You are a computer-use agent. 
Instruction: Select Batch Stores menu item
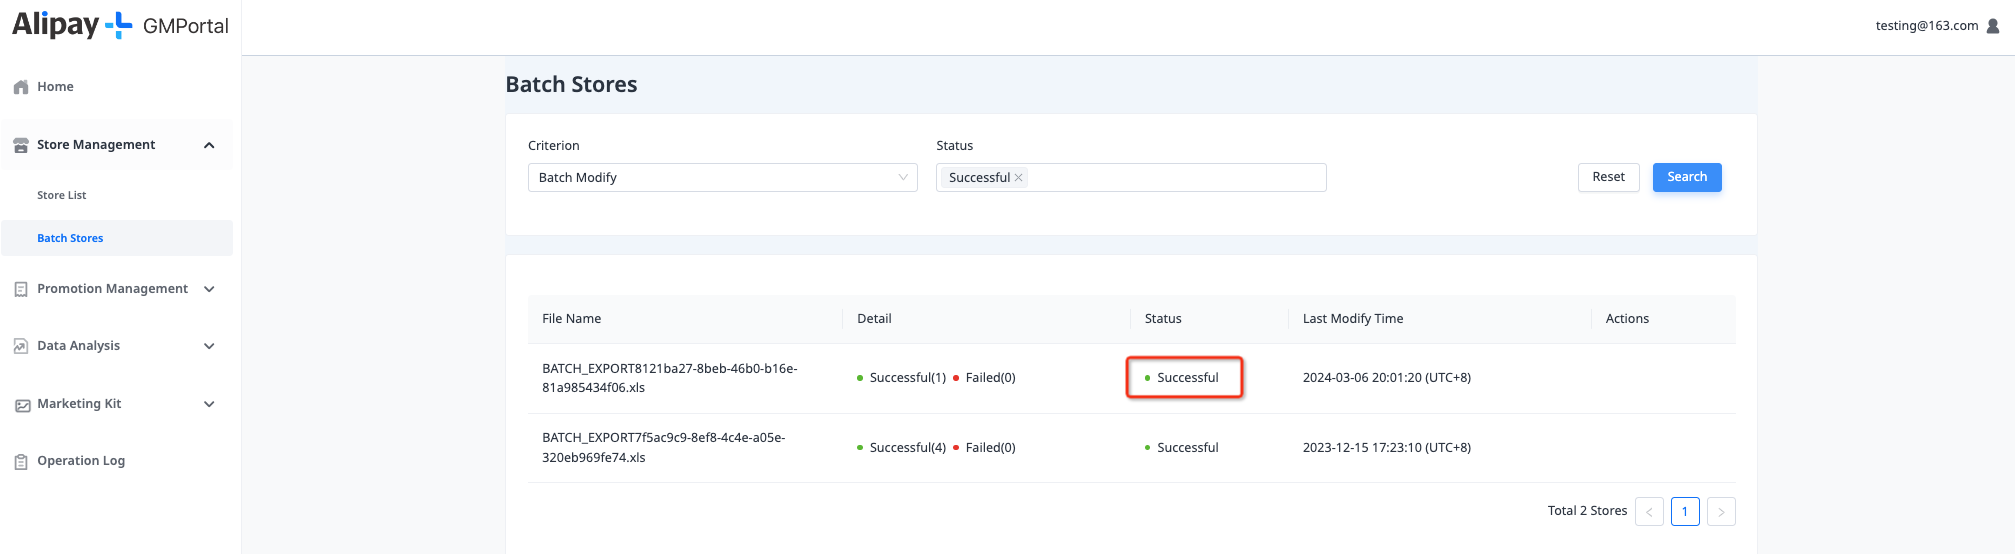click(70, 238)
